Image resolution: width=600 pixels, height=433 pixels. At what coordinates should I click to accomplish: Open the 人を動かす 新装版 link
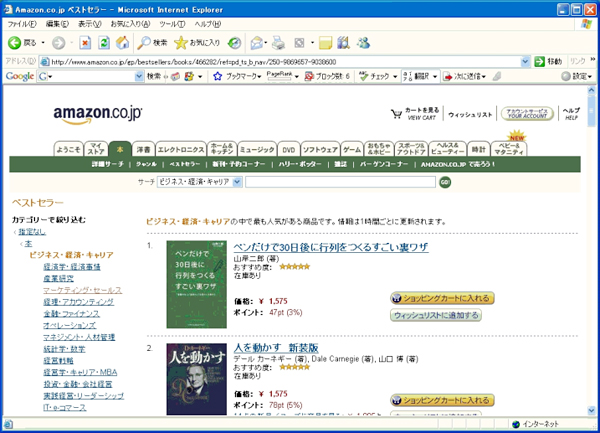[276, 348]
